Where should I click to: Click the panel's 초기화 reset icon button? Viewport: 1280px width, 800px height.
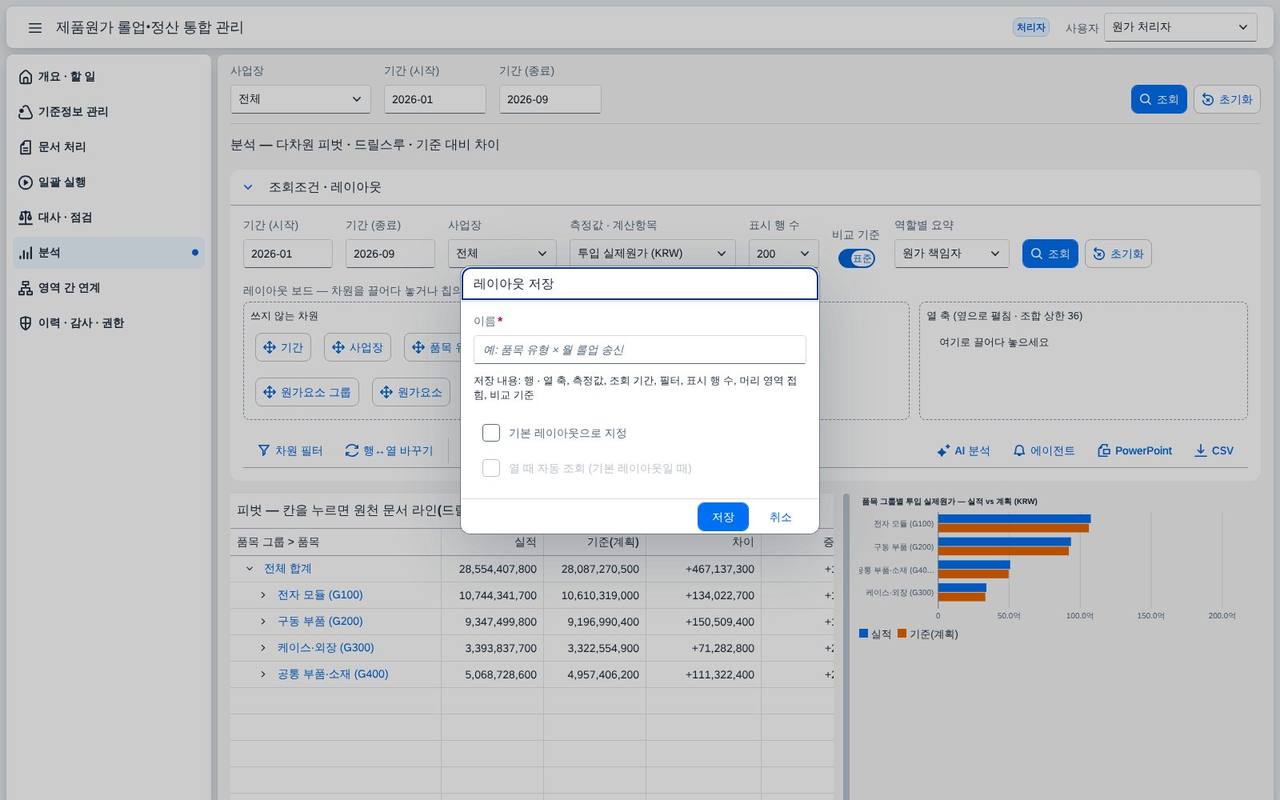(1118, 254)
